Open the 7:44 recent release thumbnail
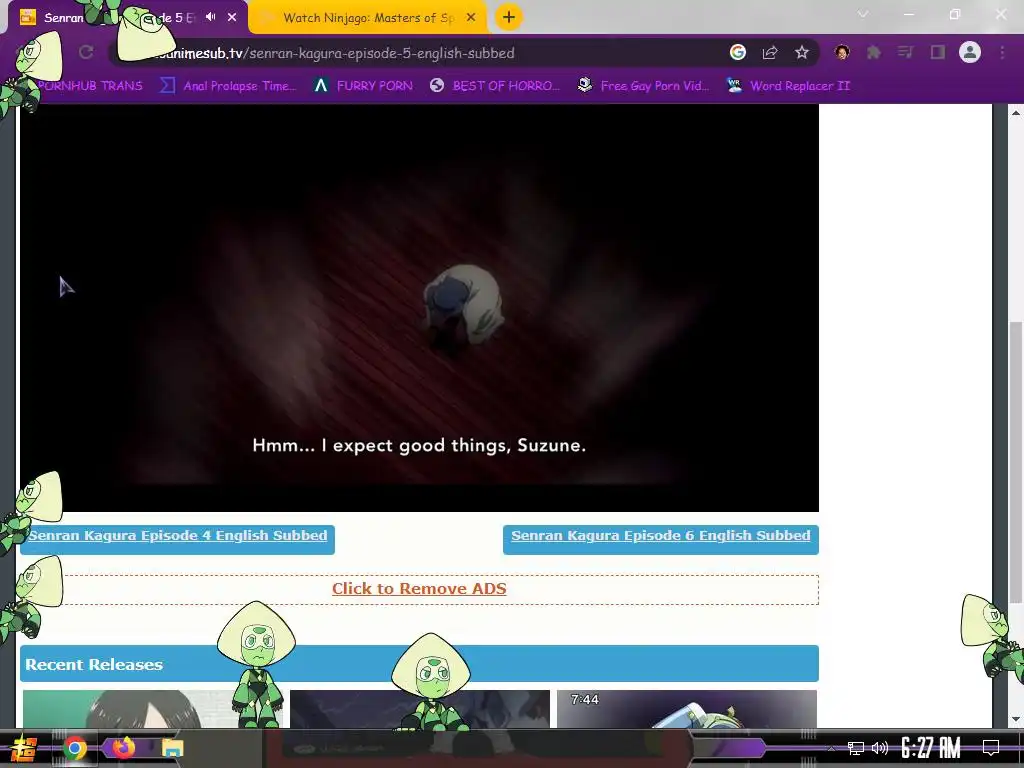The height and width of the screenshot is (768, 1024). [686, 709]
